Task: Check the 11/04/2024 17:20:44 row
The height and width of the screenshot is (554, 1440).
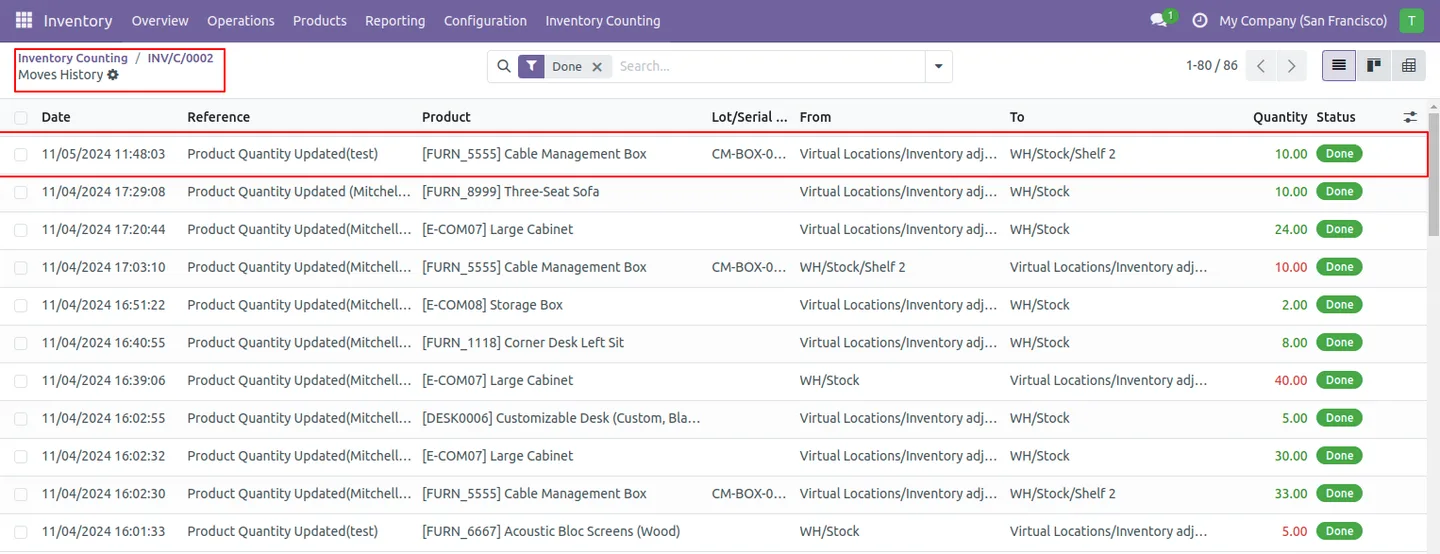Action: [x=21, y=230]
